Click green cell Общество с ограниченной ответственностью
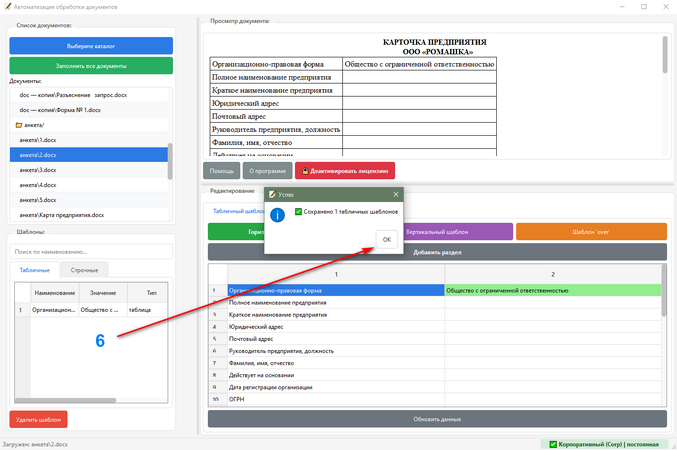The image size is (677, 450). (x=553, y=290)
